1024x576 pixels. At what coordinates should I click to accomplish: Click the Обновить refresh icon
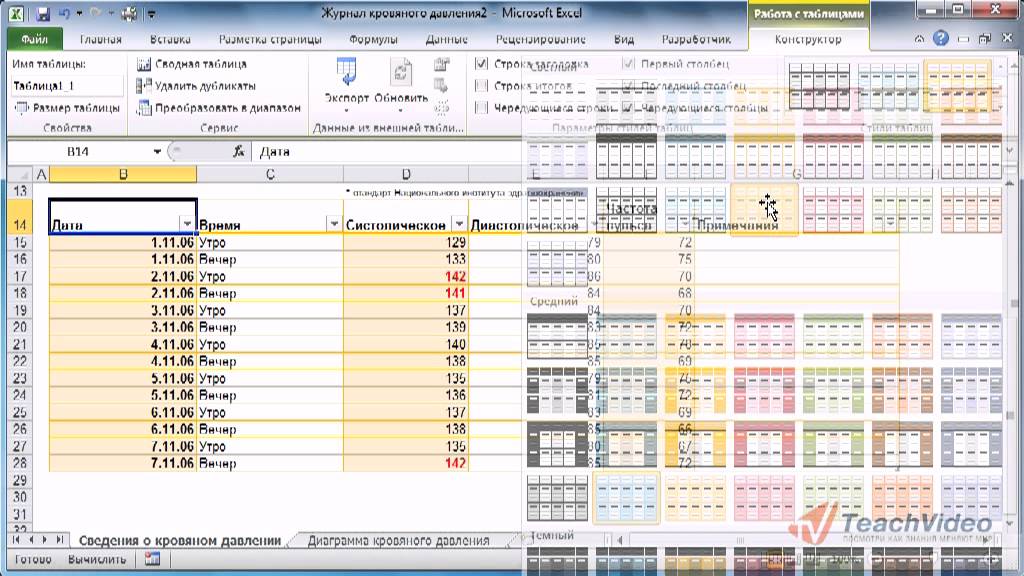pos(401,72)
